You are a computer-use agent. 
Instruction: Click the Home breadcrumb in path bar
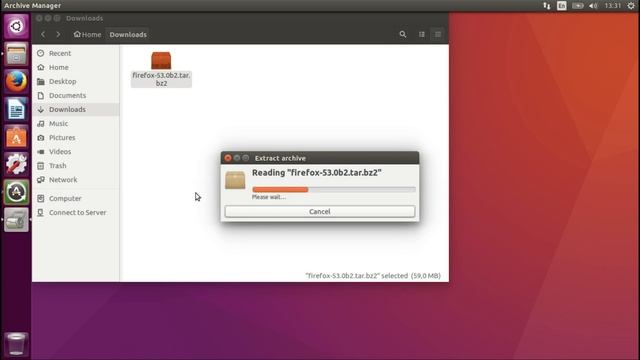(x=87, y=34)
